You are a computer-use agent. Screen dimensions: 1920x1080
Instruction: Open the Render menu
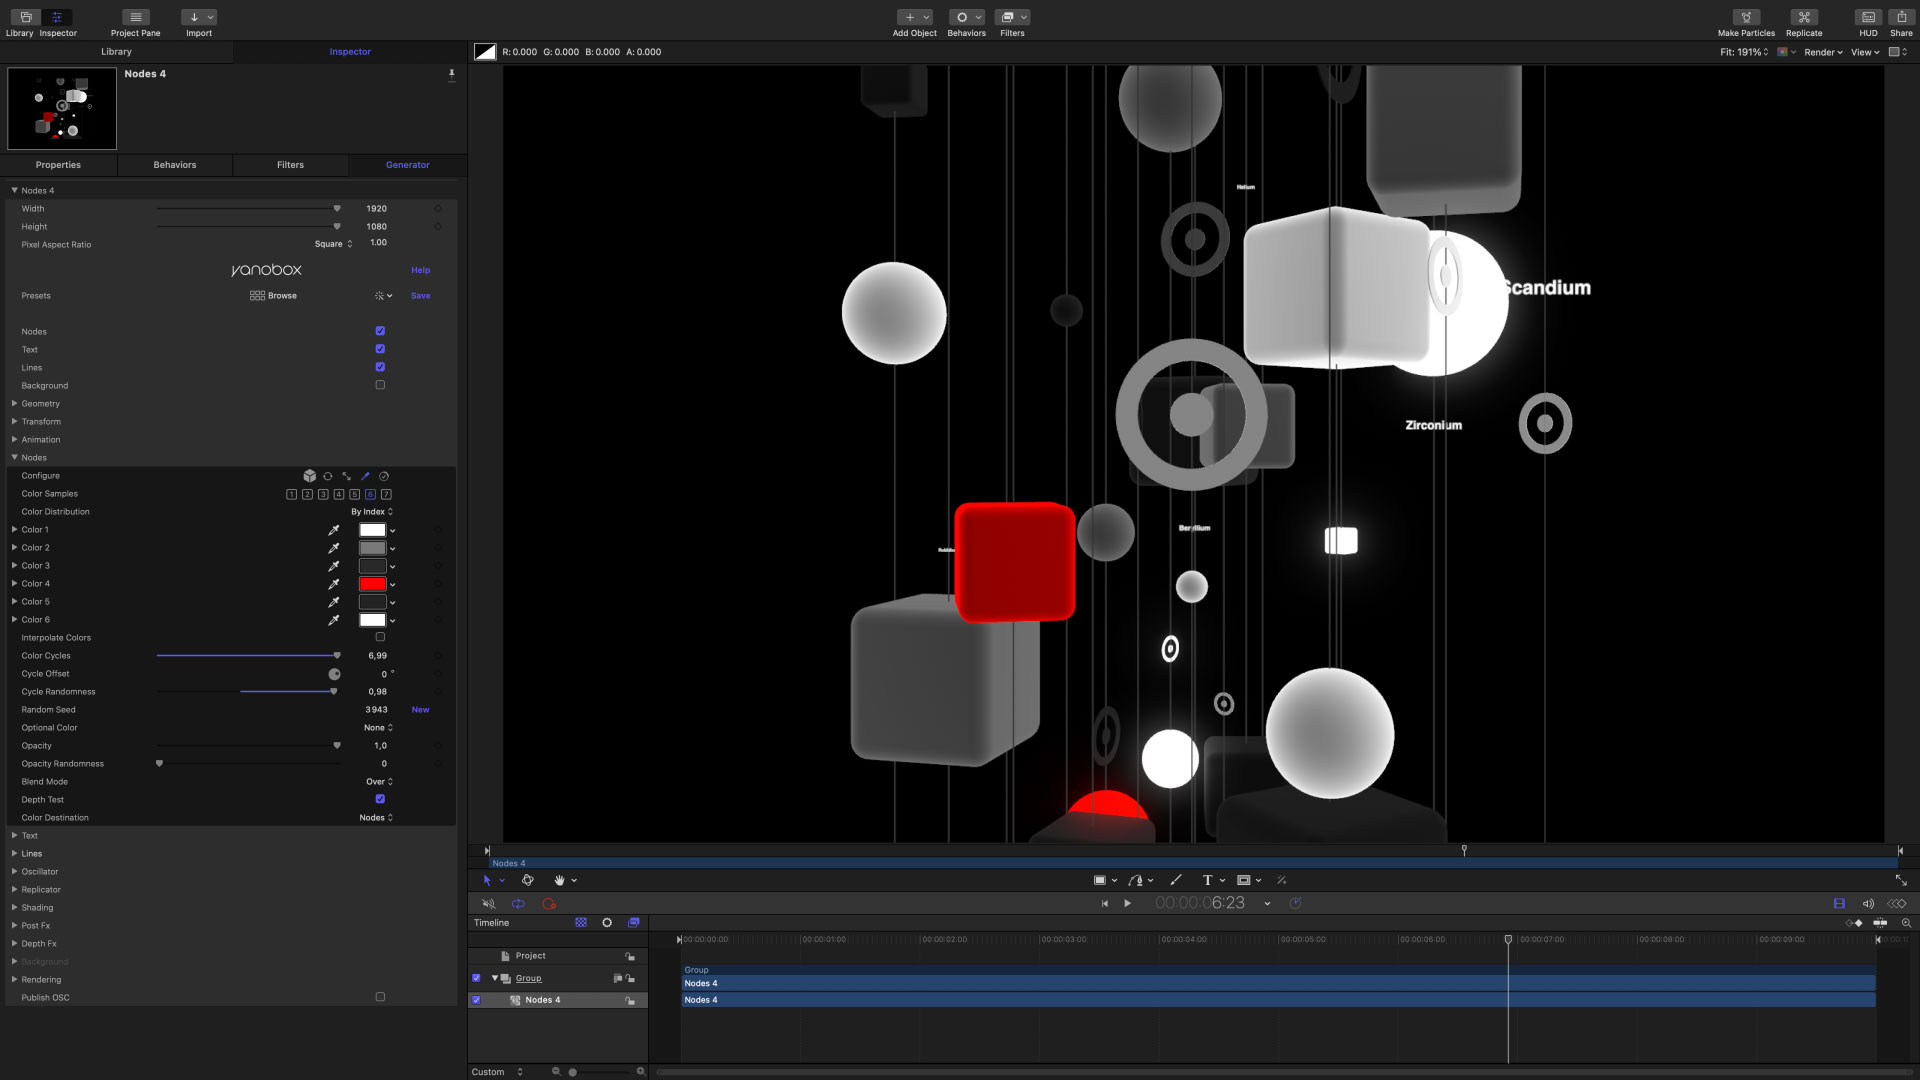(1823, 52)
